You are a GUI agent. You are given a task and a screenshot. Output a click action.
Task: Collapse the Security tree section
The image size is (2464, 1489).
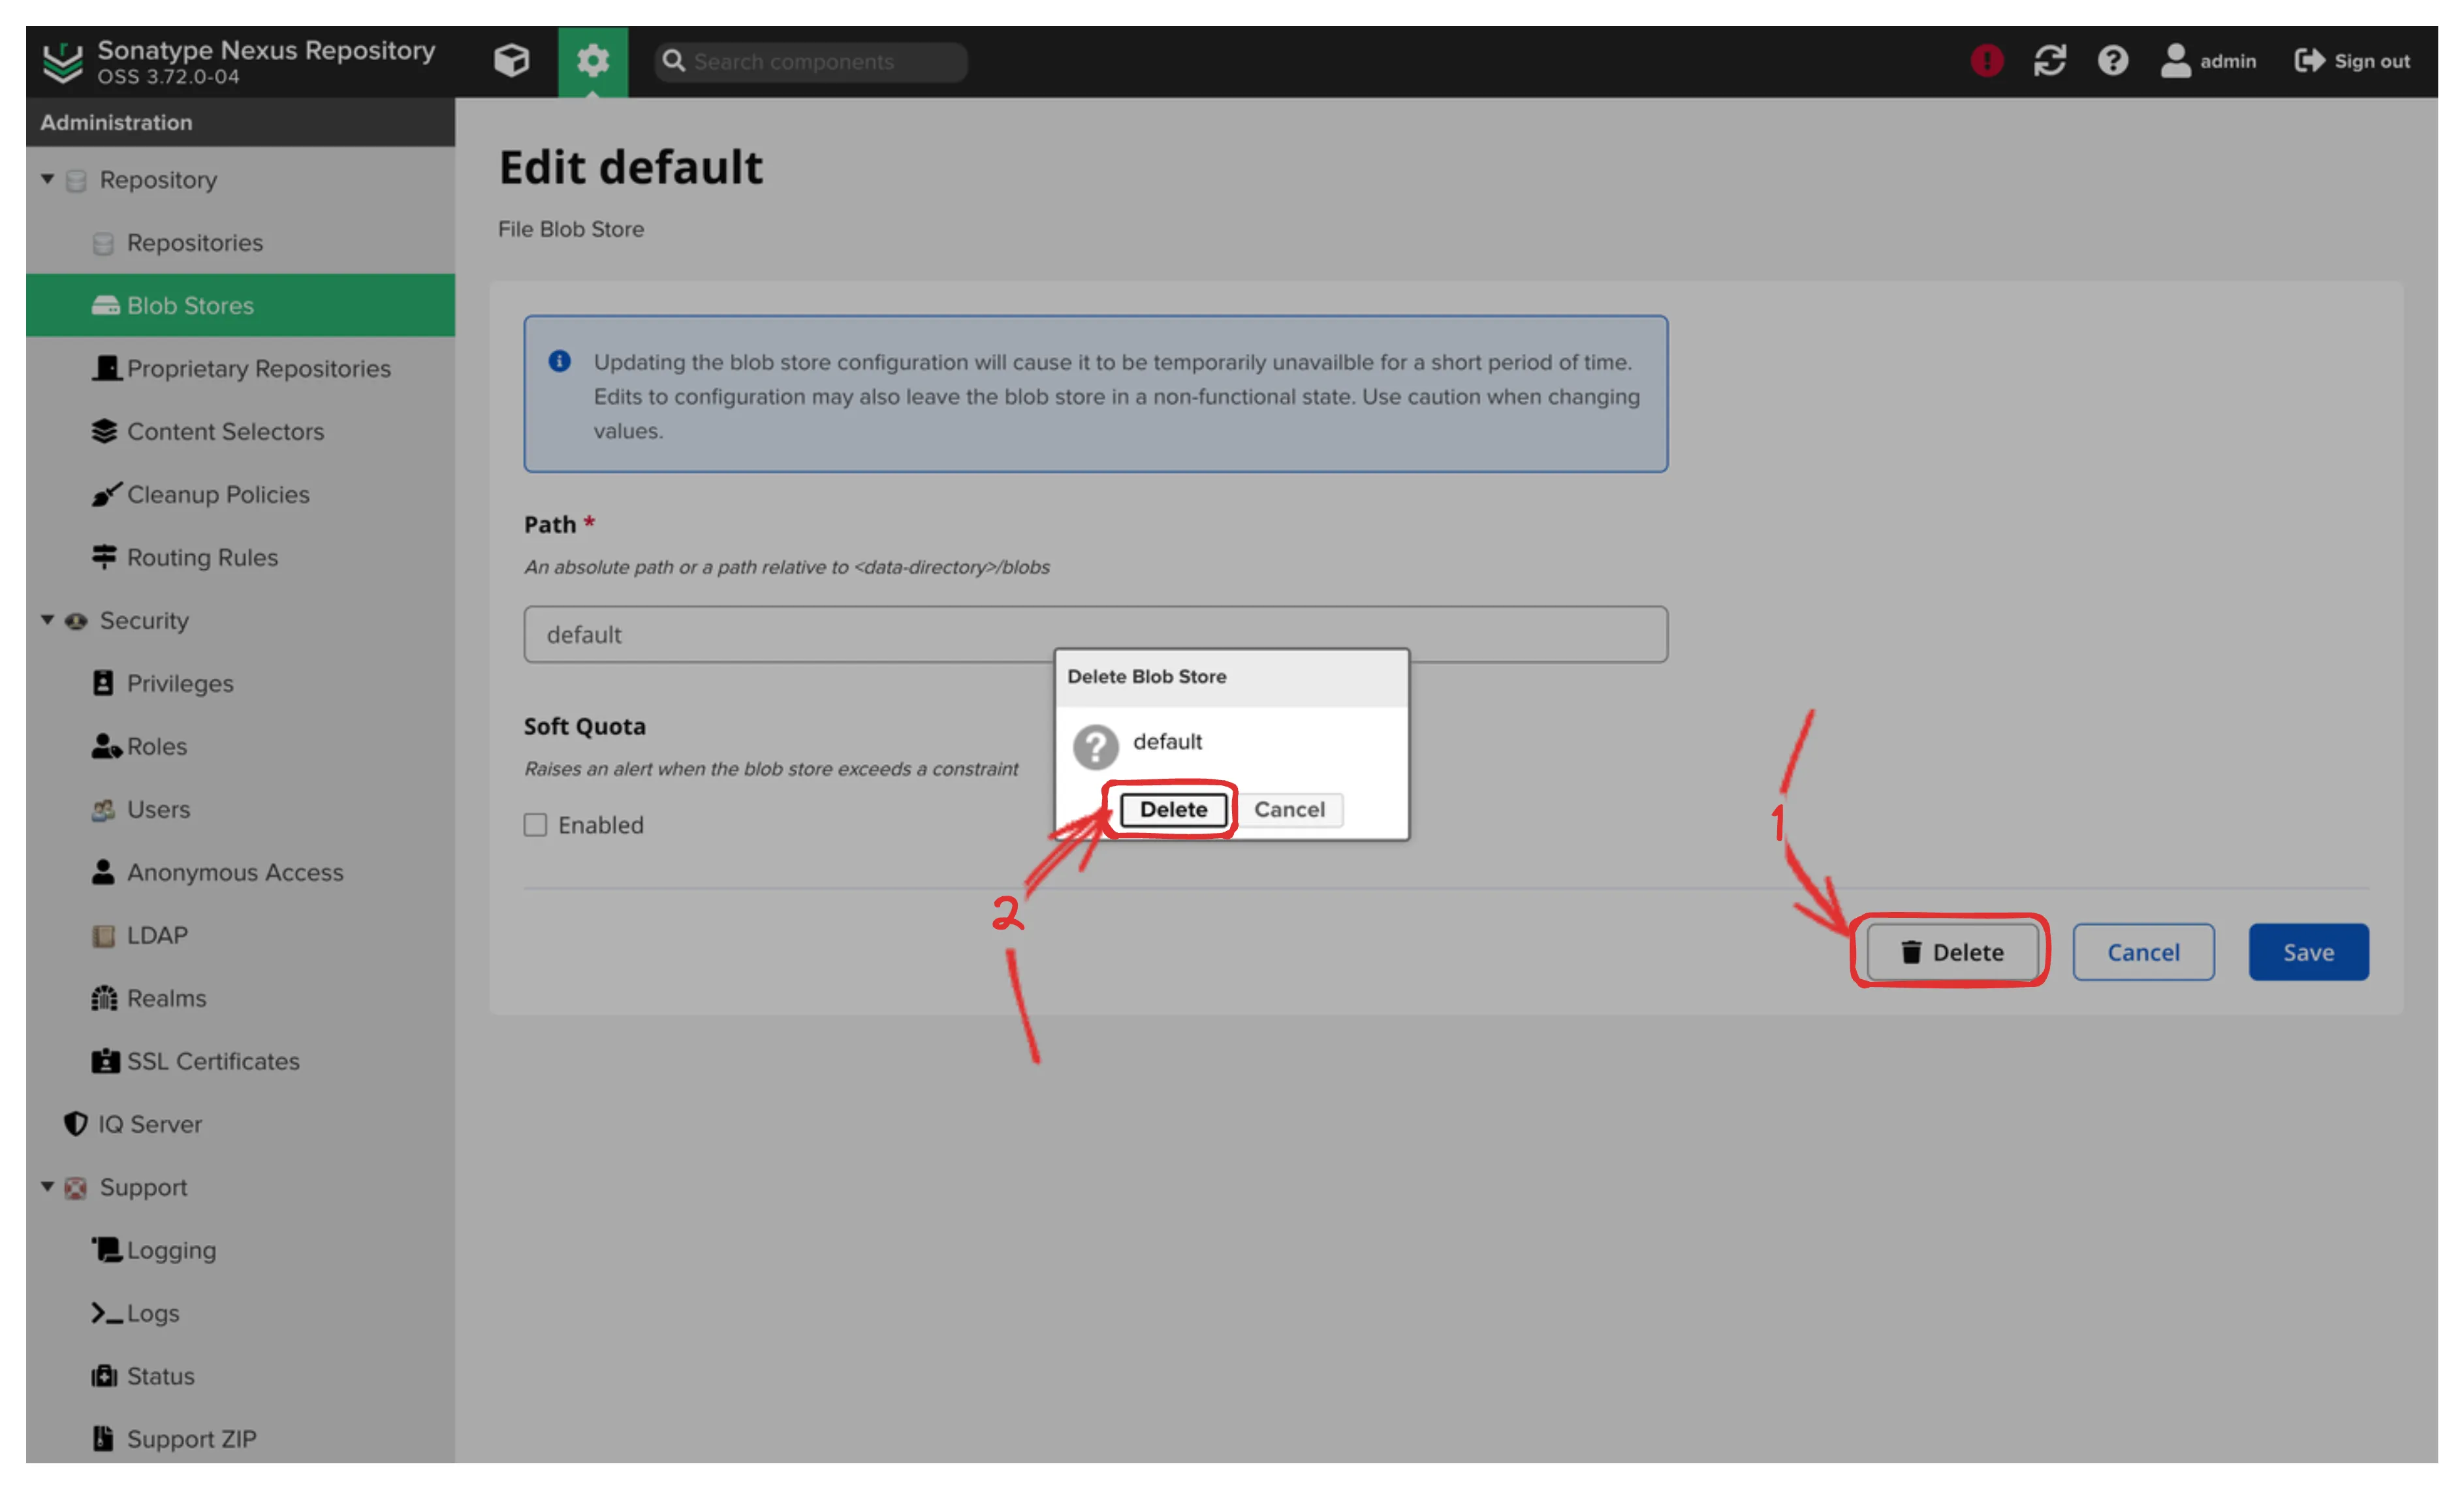point(47,620)
